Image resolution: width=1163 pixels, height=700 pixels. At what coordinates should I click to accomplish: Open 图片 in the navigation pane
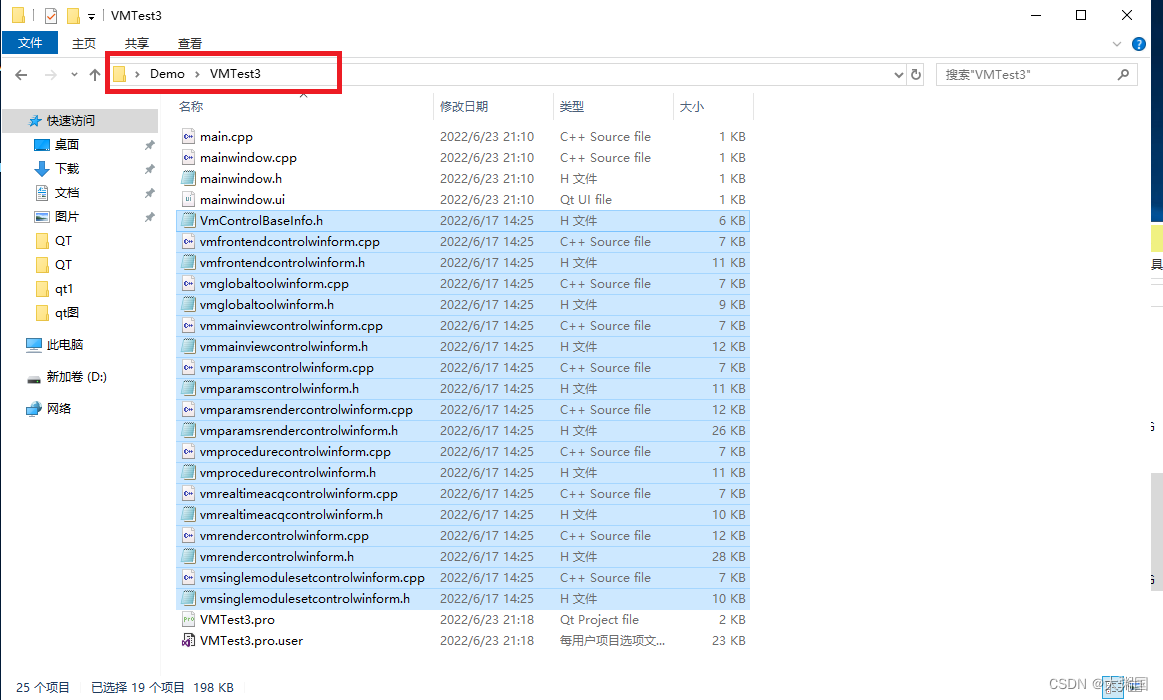coord(67,217)
